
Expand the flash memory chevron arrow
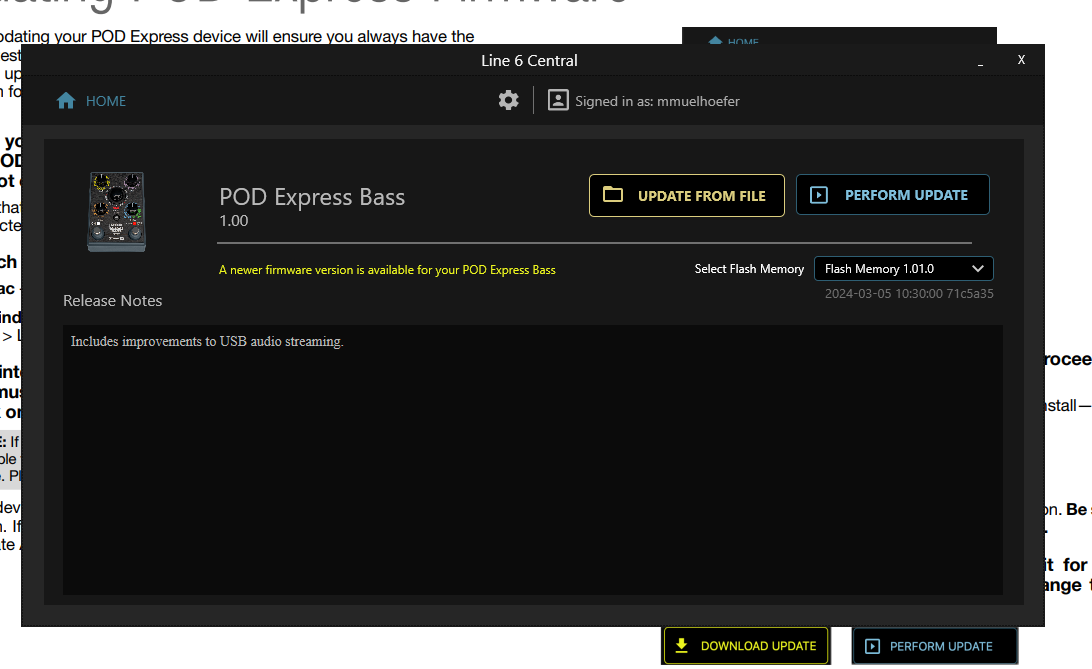click(x=978, y=269)
